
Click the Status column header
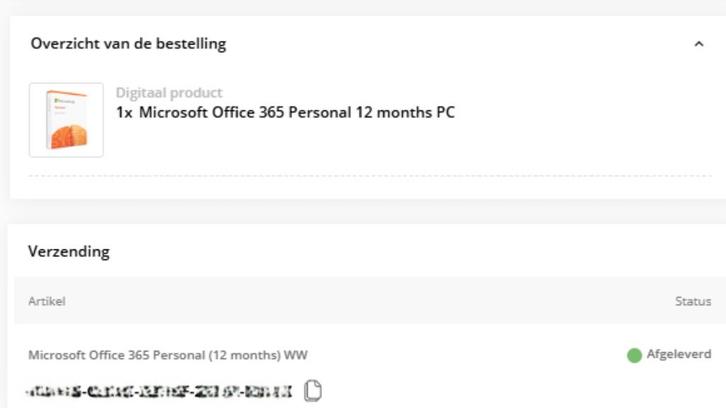pos(692,301)
